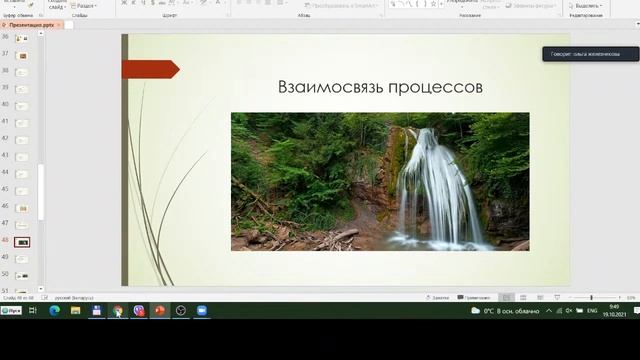Switch to Slide Sorter view icon
This screenshot has width=640, height=360.
point(523,298)
